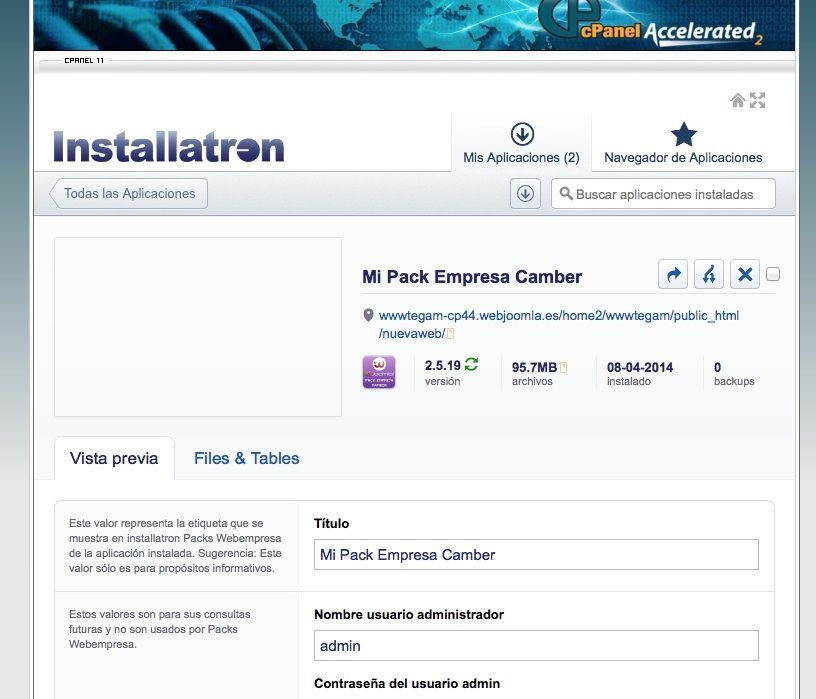816x699 pixels.
Task: Click the small icon beside 95.7MB
Action: [x=563, y=367]
